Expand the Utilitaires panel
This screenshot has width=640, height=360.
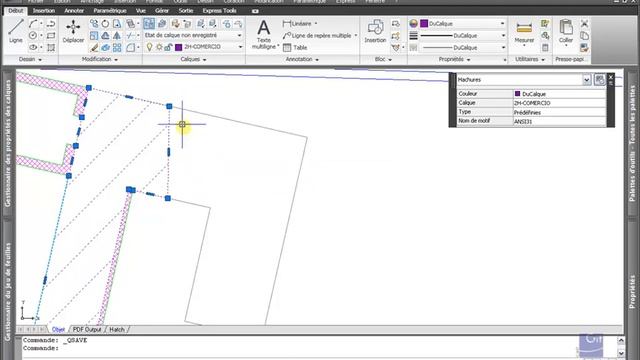coord(530,59)
